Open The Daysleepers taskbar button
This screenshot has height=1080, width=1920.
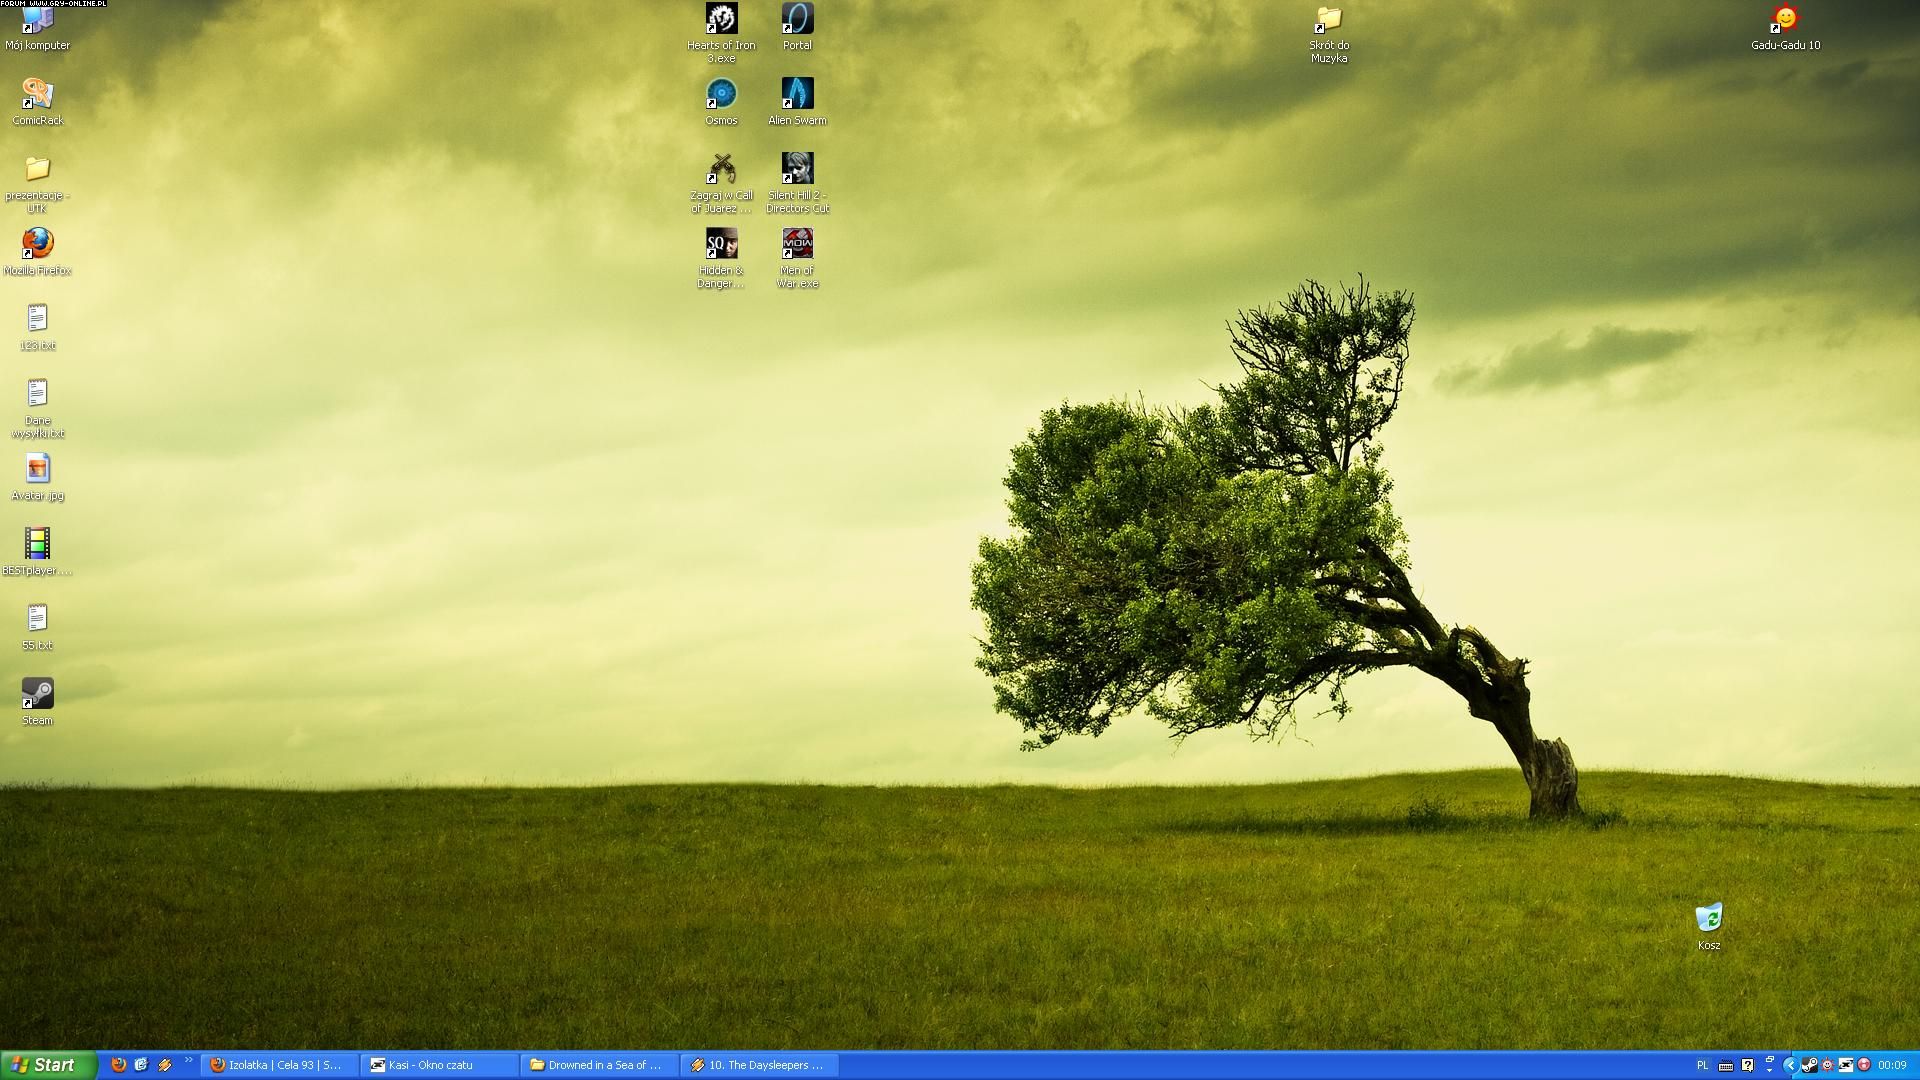tap(758, 1065)
